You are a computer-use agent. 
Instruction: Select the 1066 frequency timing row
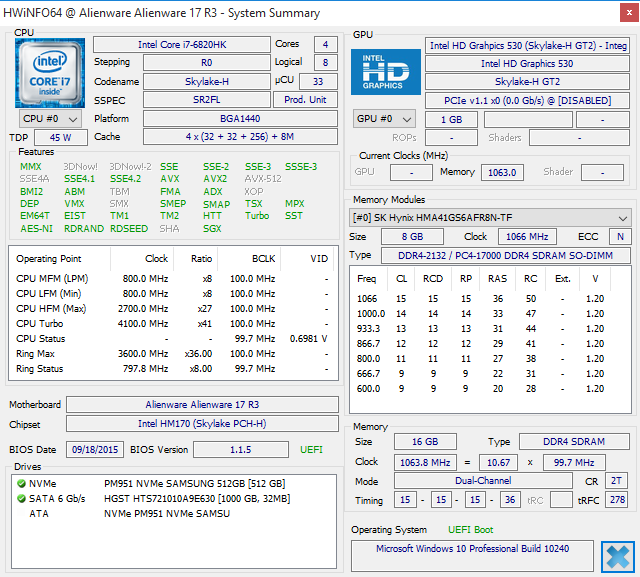(x=481, y=299)
